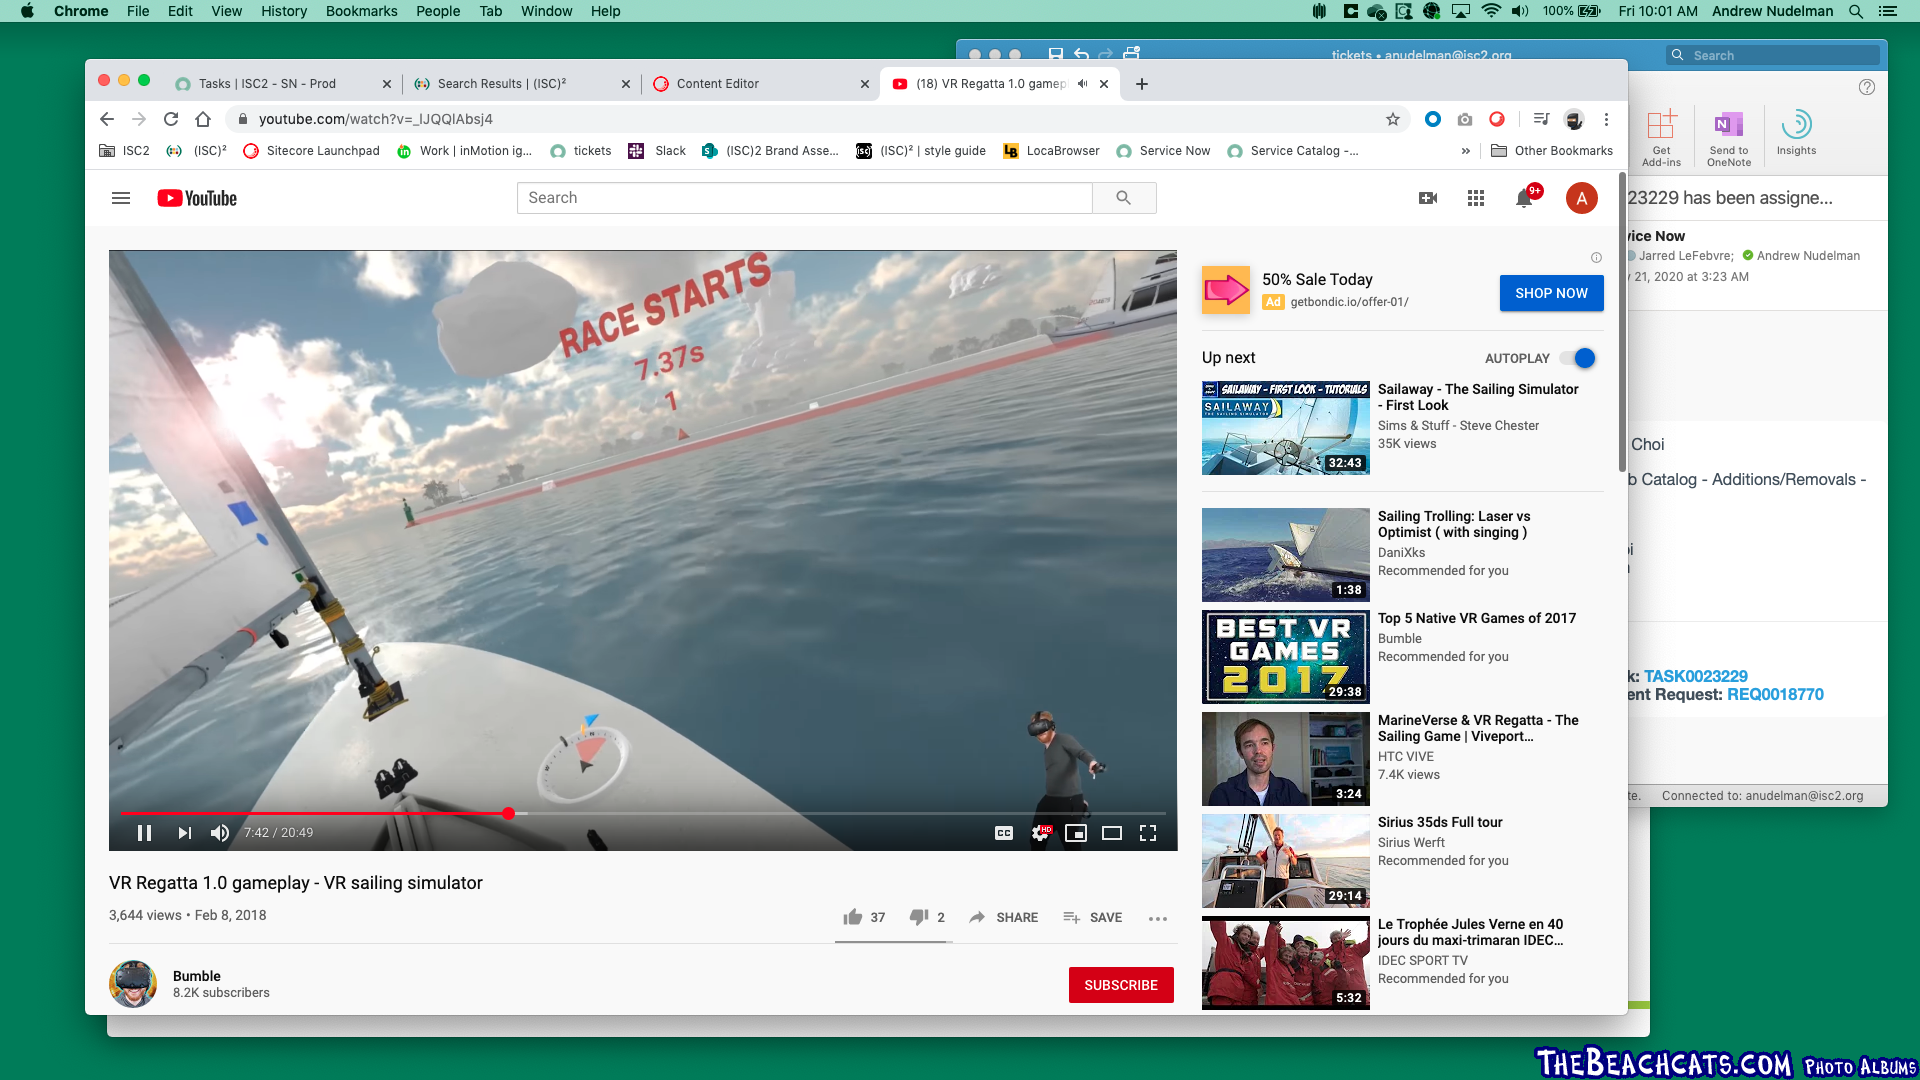Open Chrome media control icon
The height and width of the screenshot is (1080, 1920).
(1541, 119)
